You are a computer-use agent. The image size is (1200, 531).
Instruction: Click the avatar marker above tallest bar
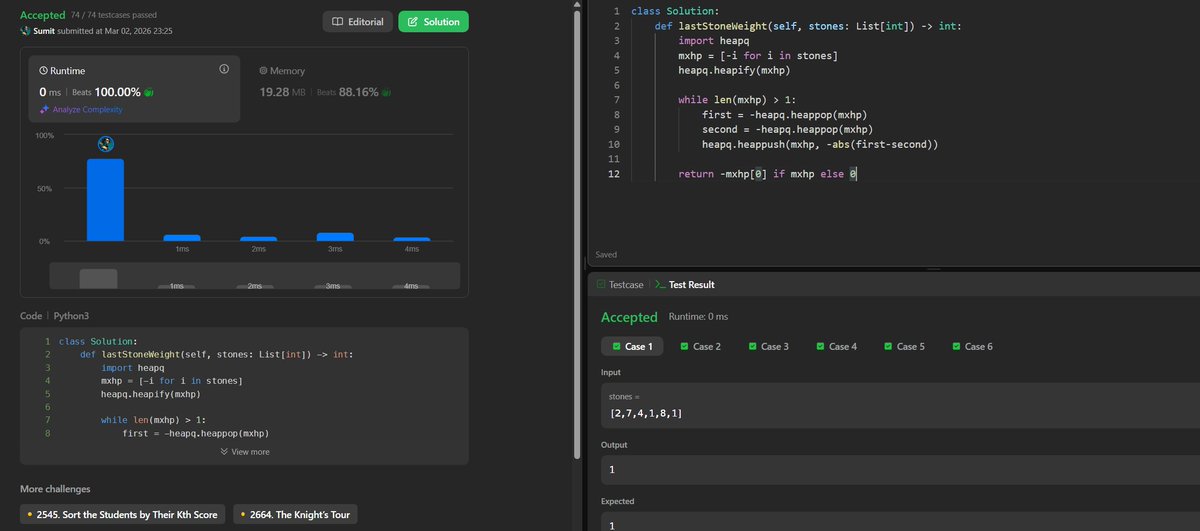(105, 144)
